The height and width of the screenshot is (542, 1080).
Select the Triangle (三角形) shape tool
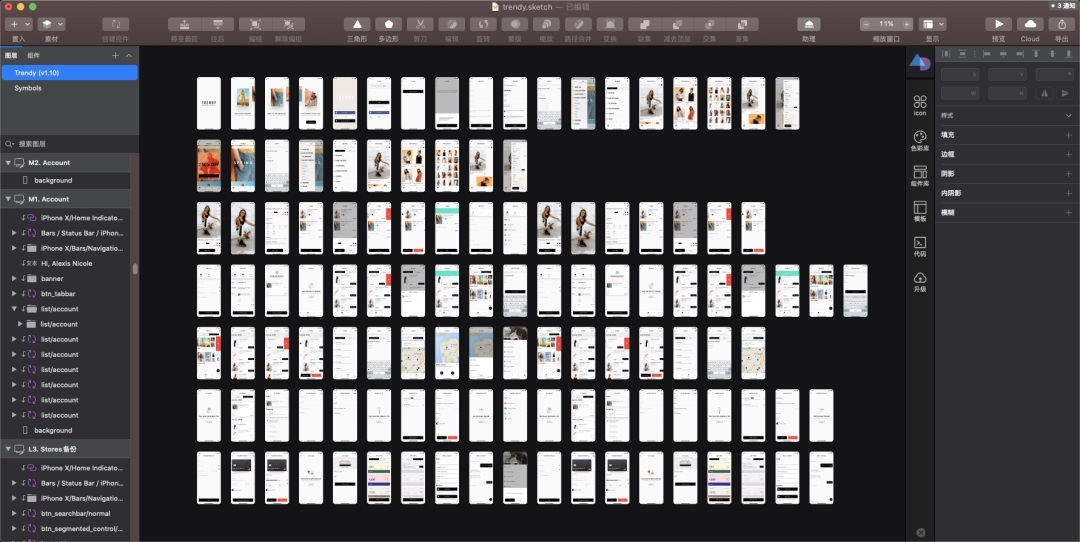[356, 24]
